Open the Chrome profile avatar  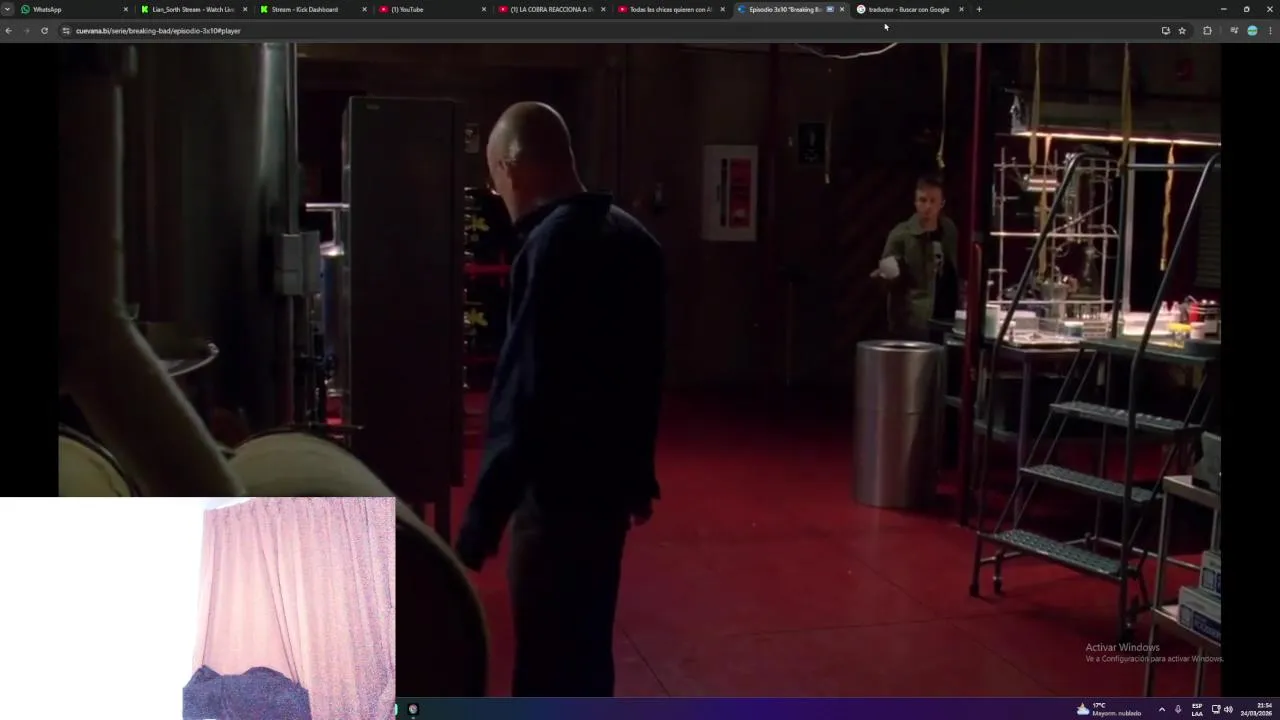[x=1252, y=31]
